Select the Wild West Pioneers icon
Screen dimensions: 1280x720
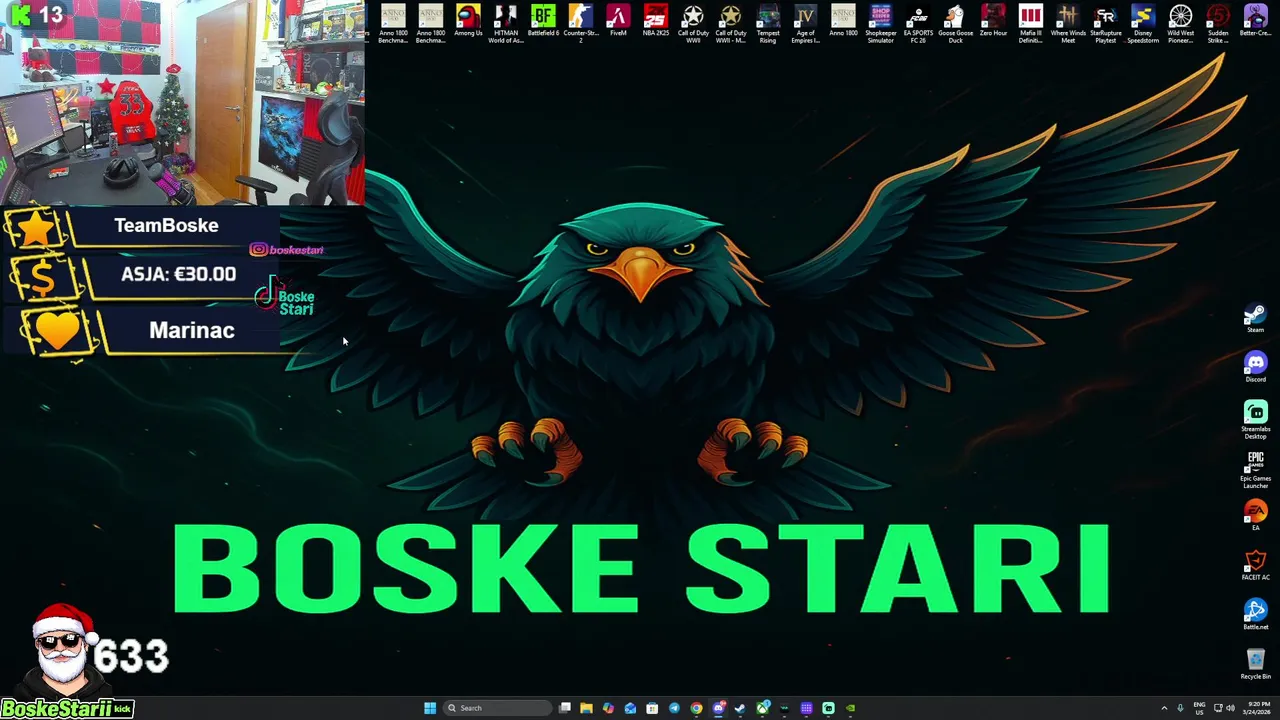coord(1180,23)
